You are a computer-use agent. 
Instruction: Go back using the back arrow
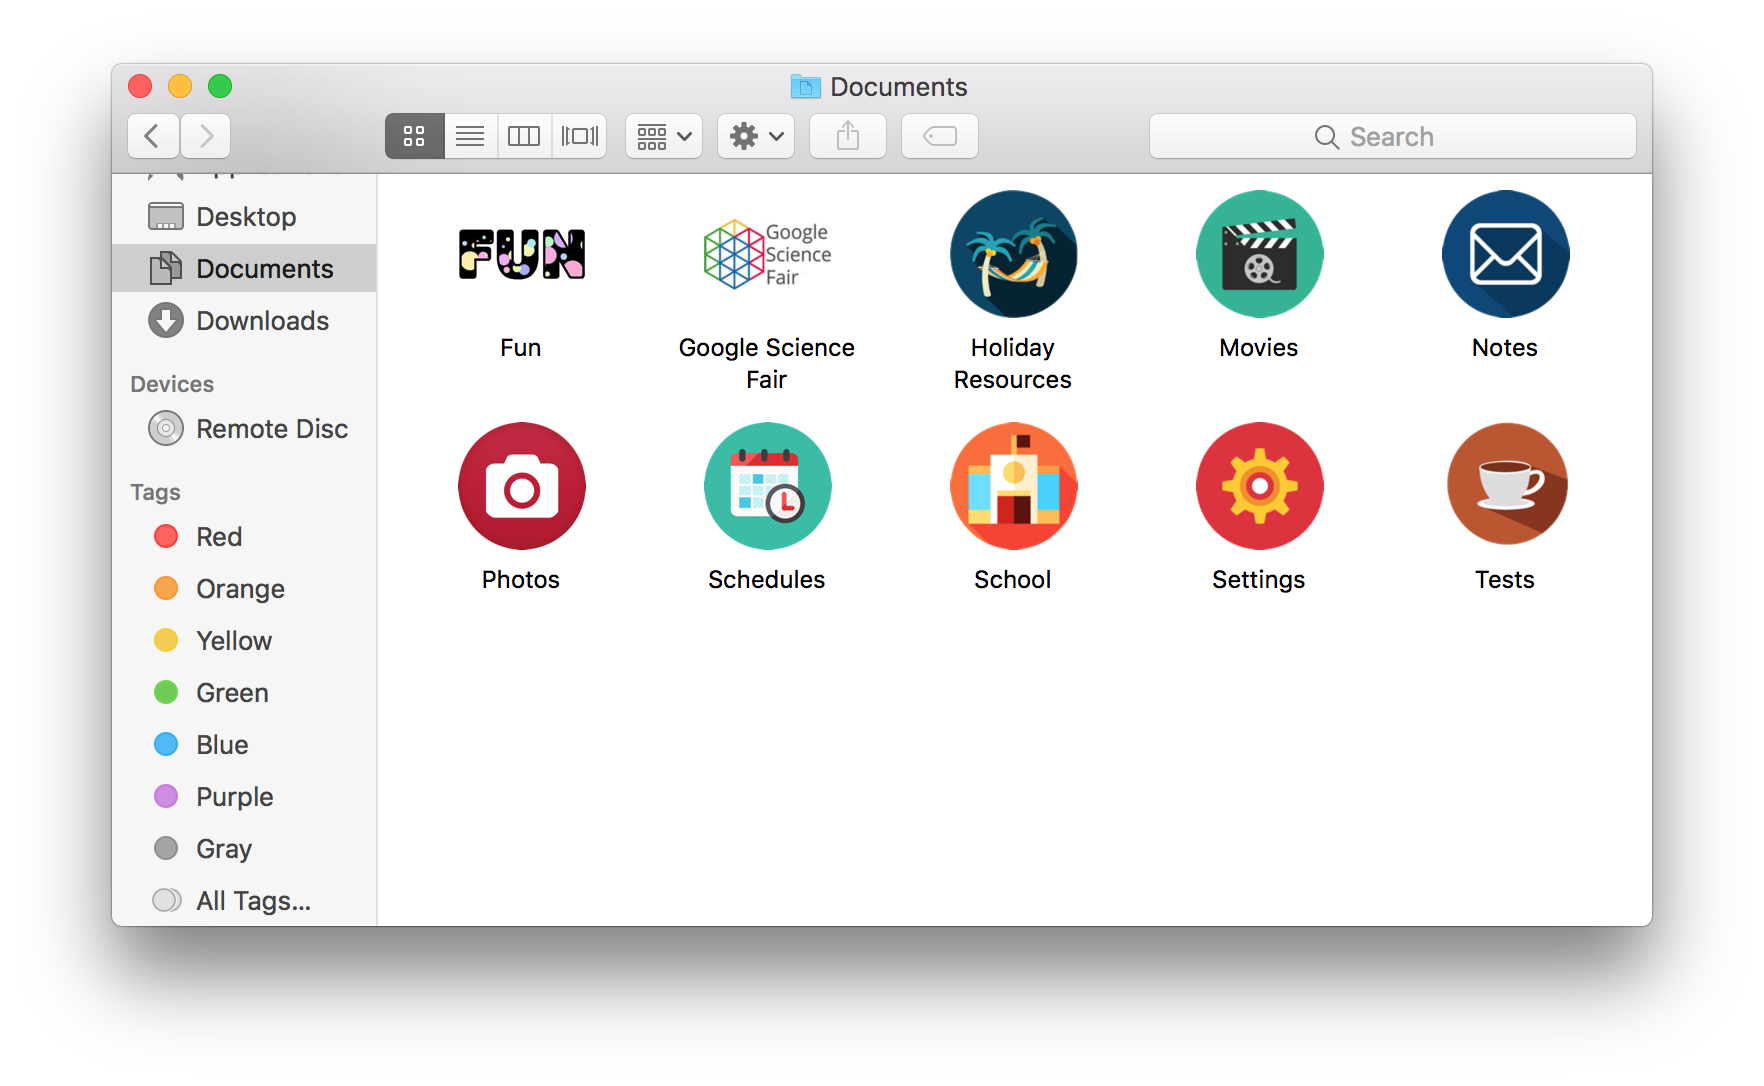pos(153,136)
